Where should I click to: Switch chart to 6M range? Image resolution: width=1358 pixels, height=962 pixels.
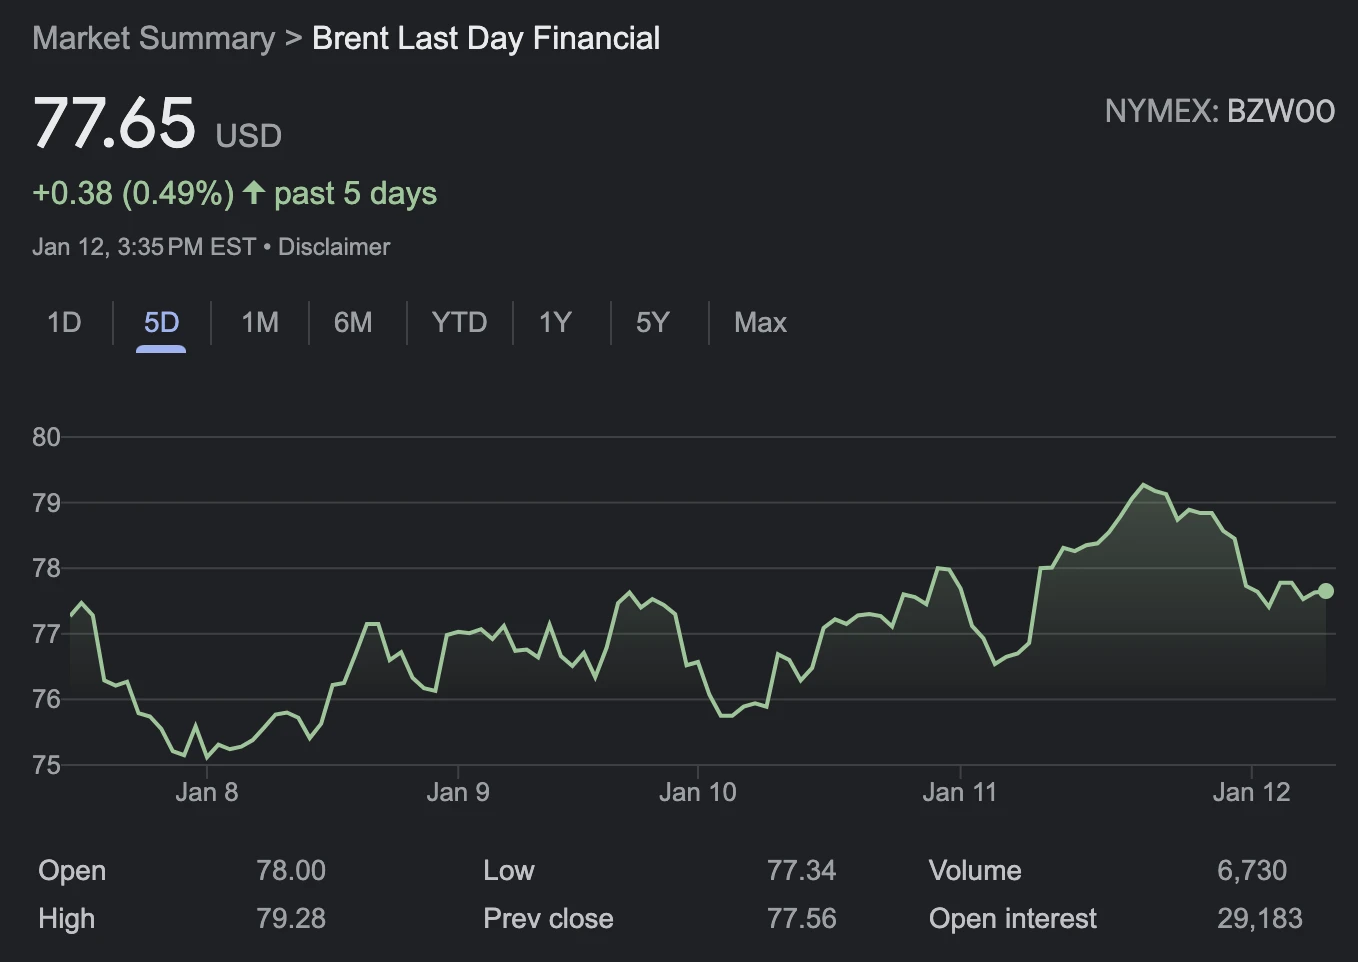click(x=353, y=322)
